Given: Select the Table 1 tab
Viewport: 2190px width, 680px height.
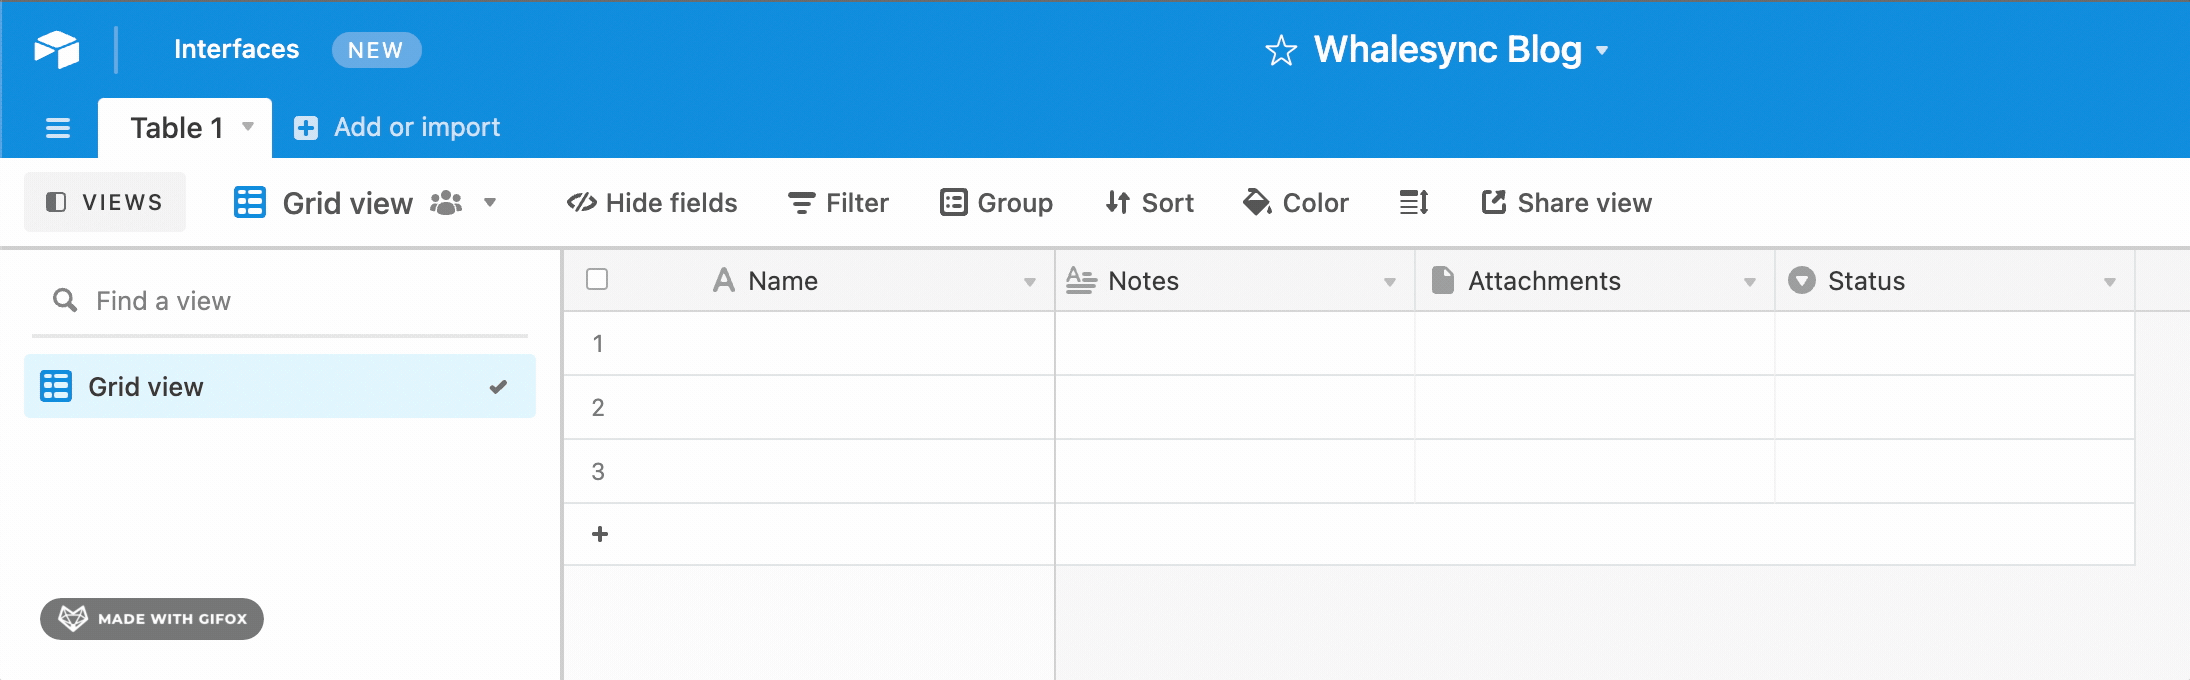Looking at the screenshot, I should click(185, 128).
